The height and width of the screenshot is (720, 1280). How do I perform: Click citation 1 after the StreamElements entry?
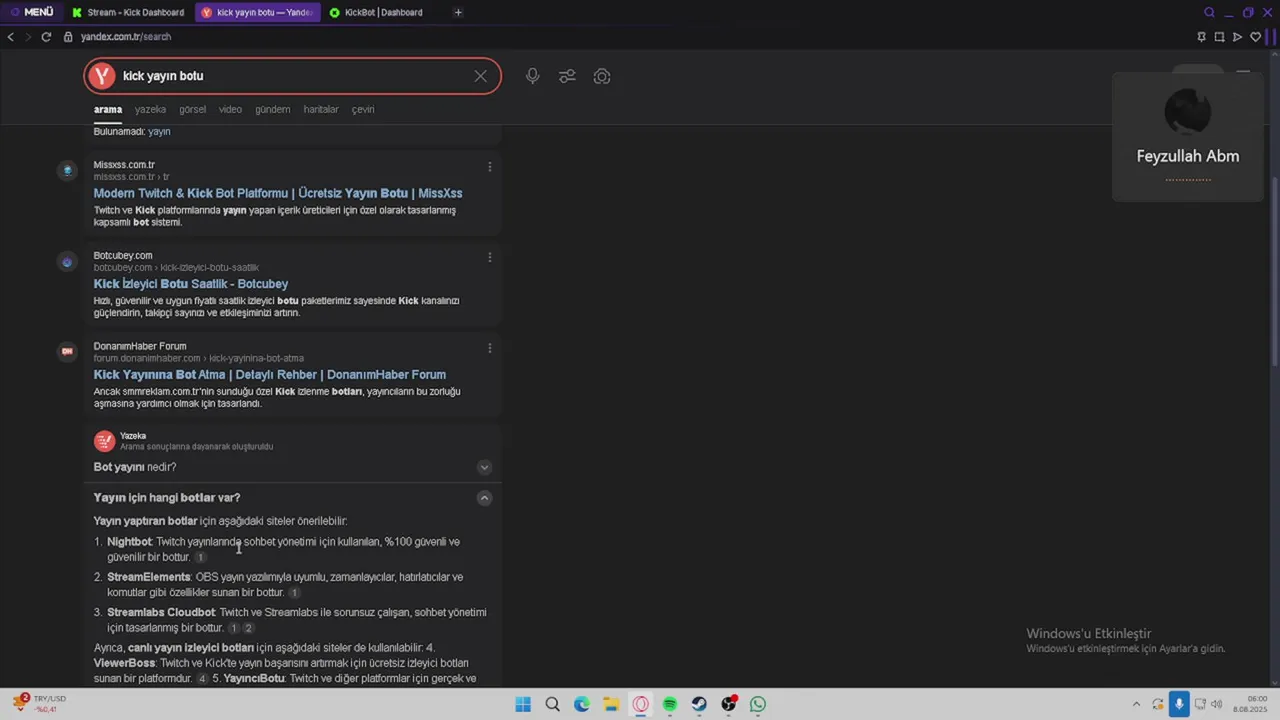293,593
